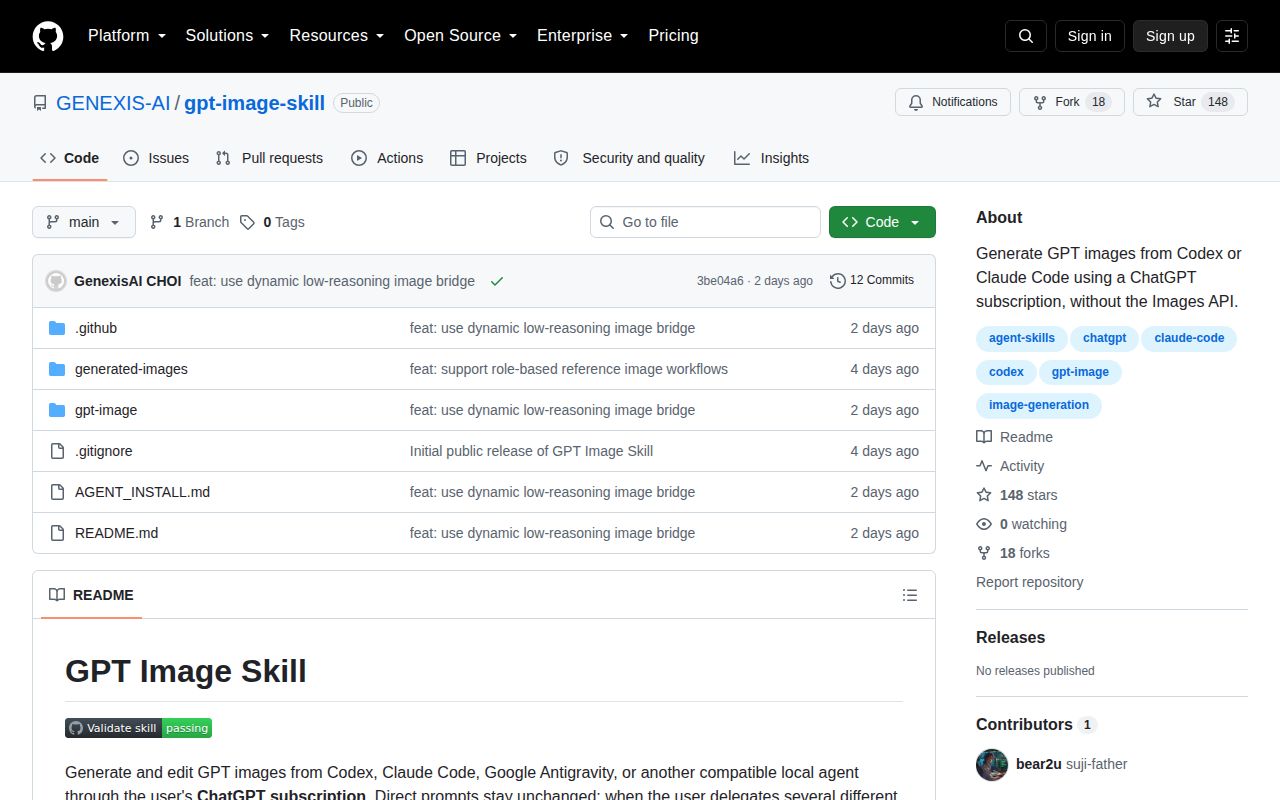Open the Contributors heading link
This screenshot has width=1280, height=800.
point(1036,724)
